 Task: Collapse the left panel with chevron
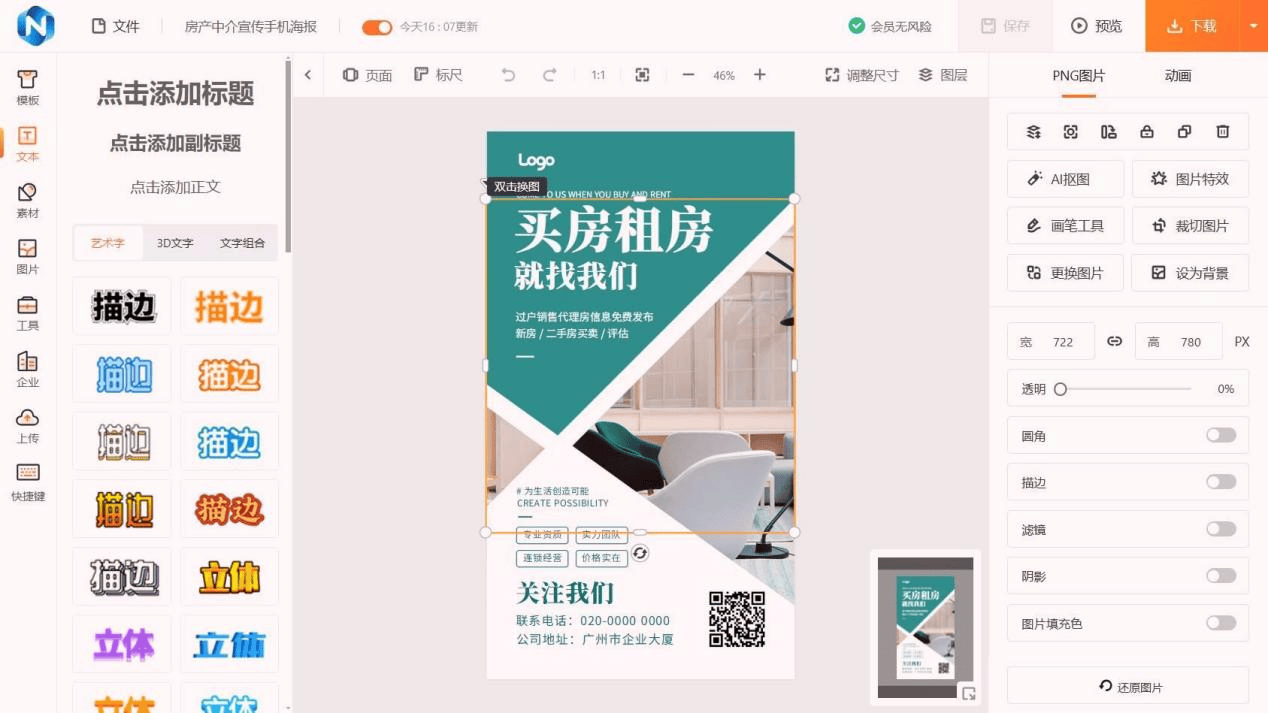click(x=308, y=75)
